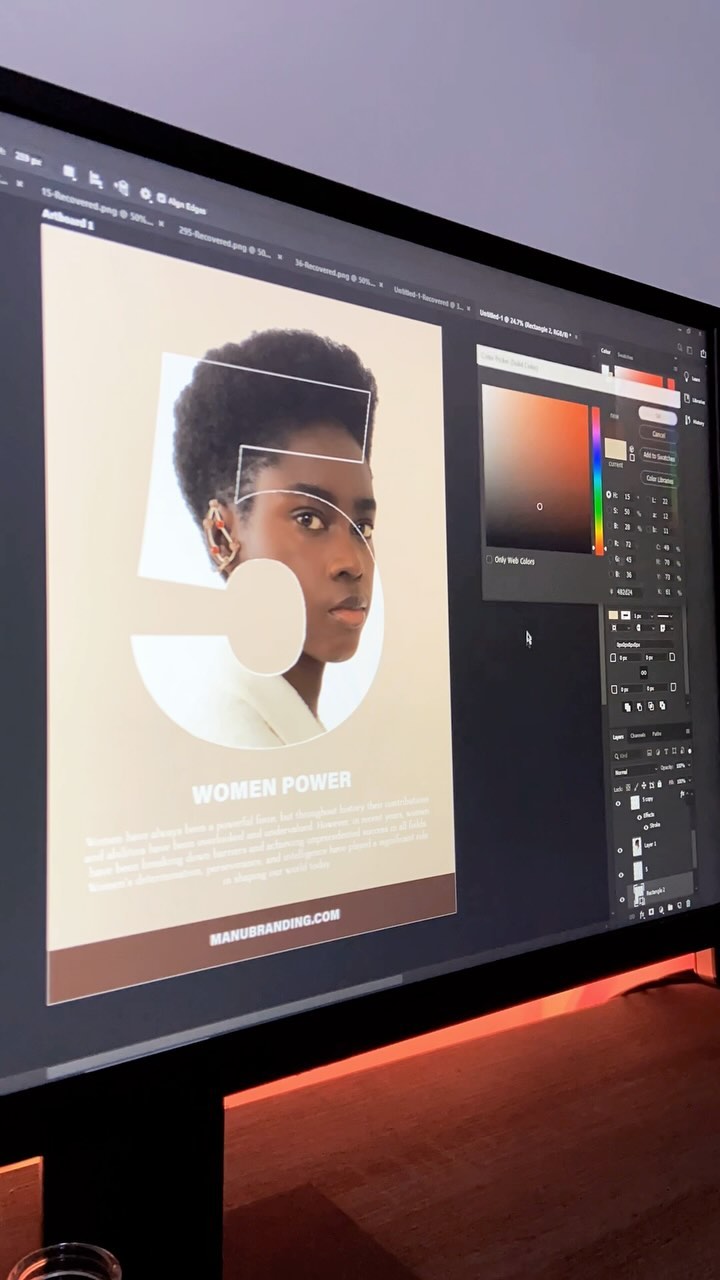Close the 295-Recovered.png tab
This screenshot has height=1280, width=720.
(279, 257)
